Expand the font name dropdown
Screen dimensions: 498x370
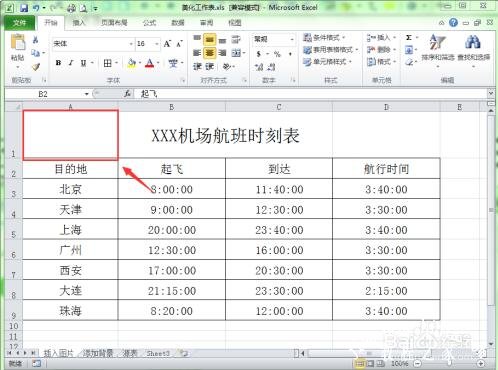(x=131, y=44)
